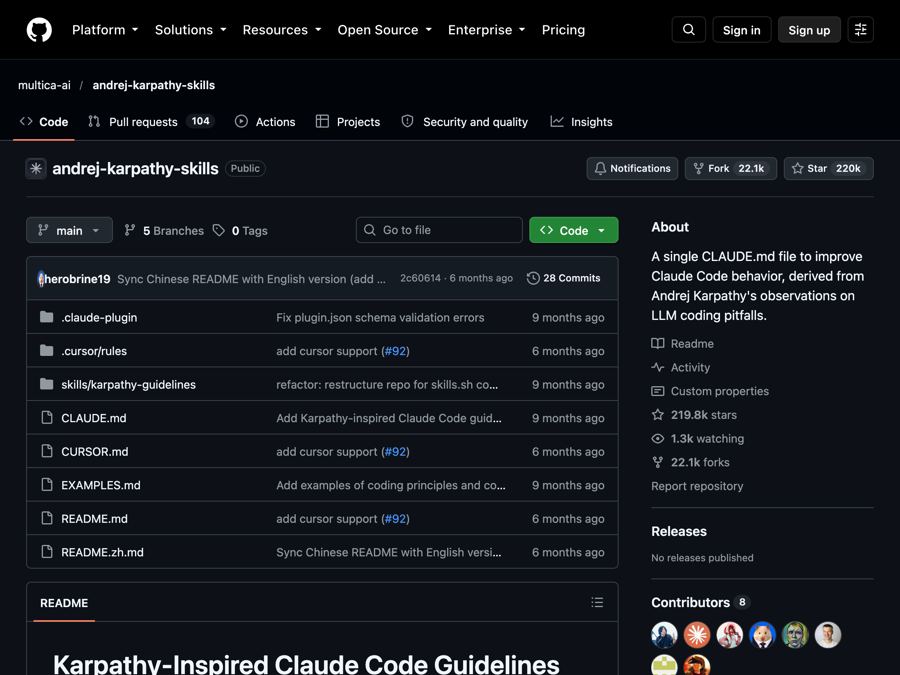Open the EXAMPLES.md file name
This screenshot has width=900, height=675.
coord(101,485)
